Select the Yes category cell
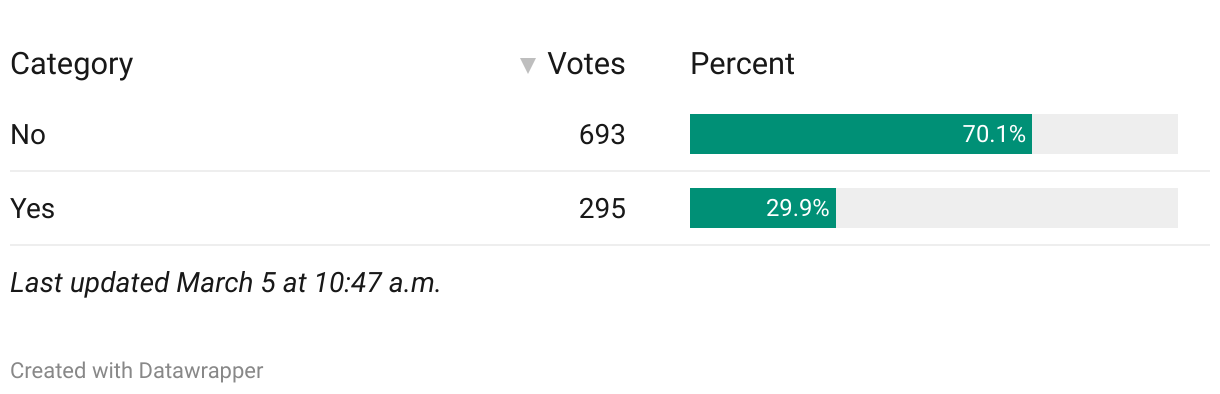This screenshot has width=1220, height=394. click(x=32, y=208)
